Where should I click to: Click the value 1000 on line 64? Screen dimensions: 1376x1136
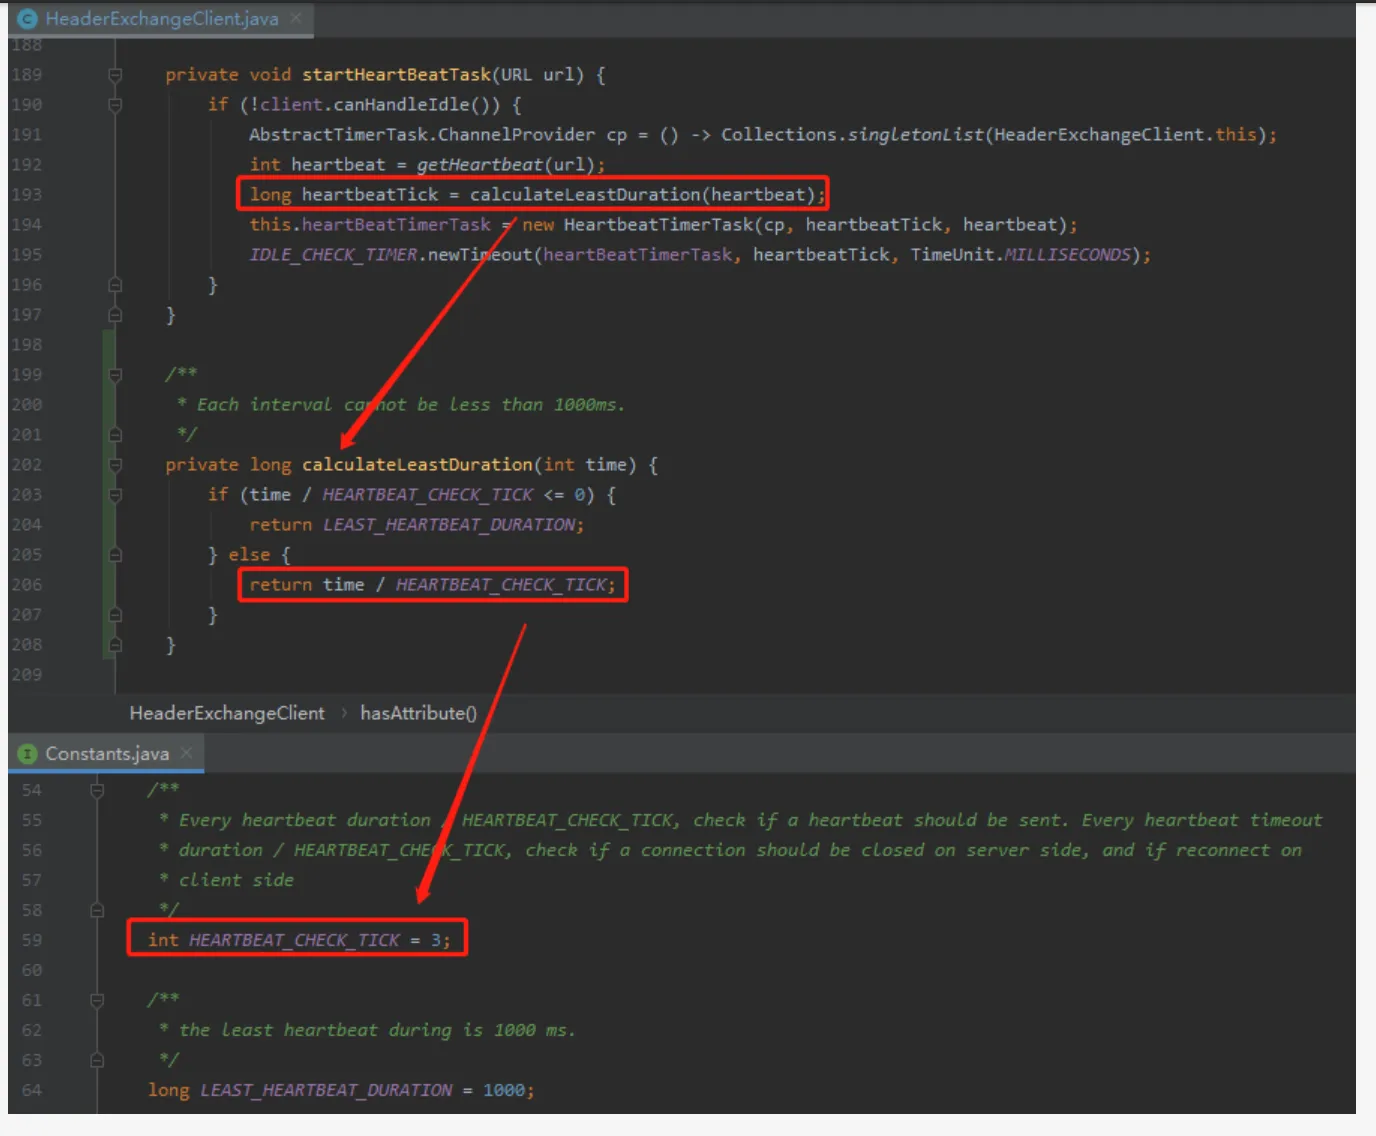click(504, 1090)
